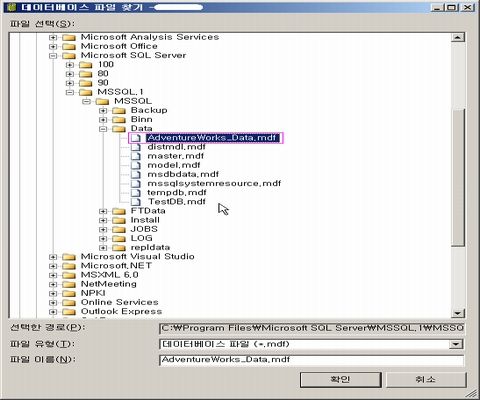Expand the Microsoft Analysis Services node
This screenshot has width=480, height=400.
click(x=53, y=37)
